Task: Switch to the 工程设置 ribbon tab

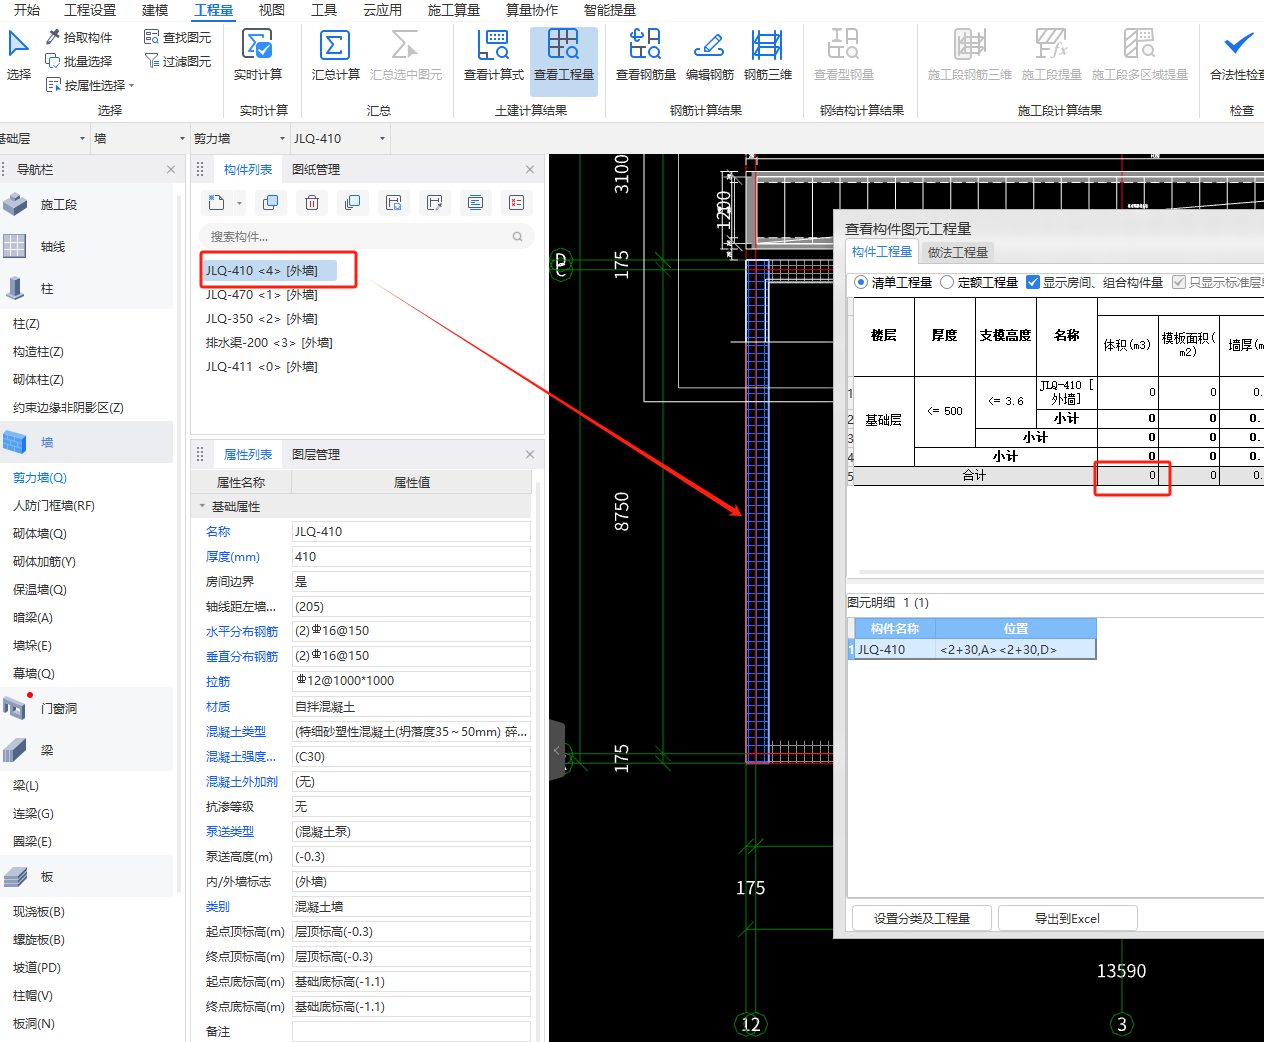Action: click(x=90, y=10)
